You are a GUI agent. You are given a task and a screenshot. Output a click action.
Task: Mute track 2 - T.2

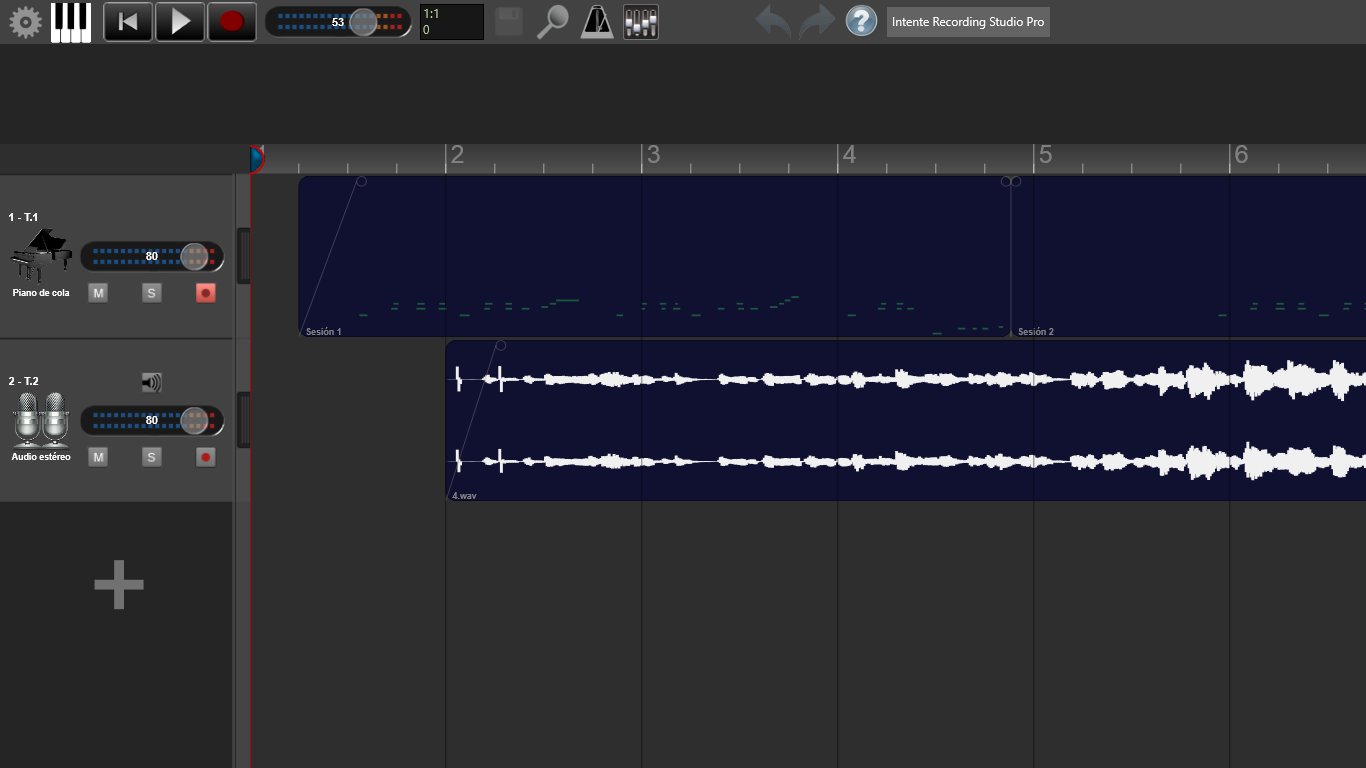click(x=98, y=457)
